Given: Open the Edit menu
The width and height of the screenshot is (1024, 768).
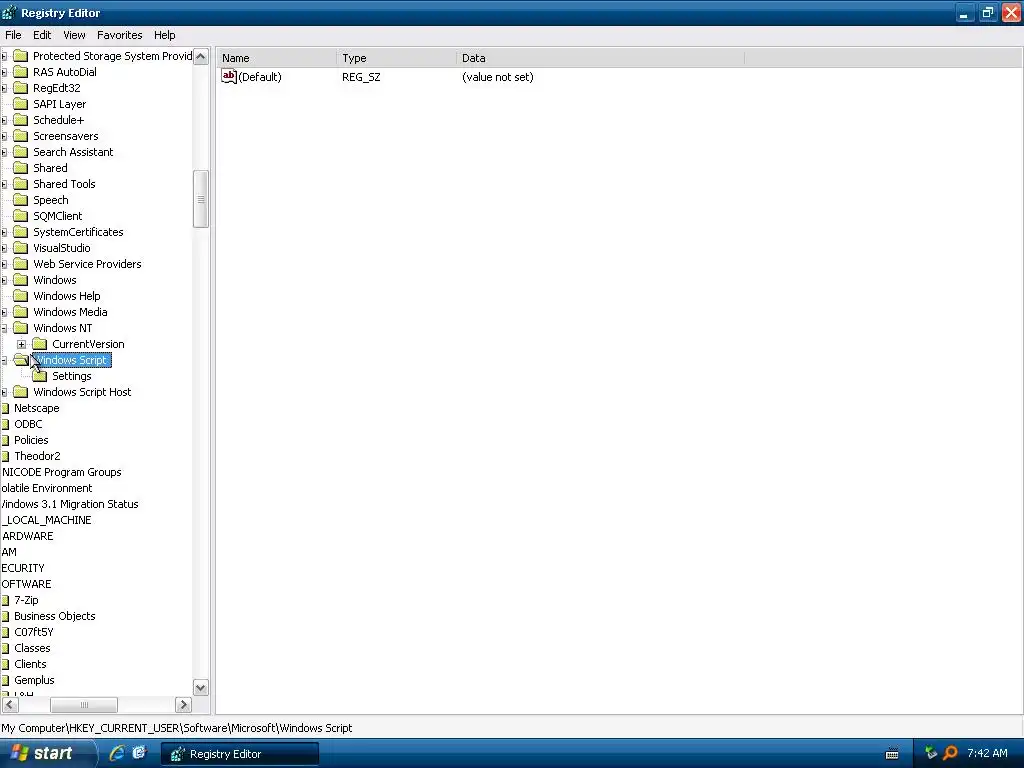Looking at the screenshot, I should (42, 35).
